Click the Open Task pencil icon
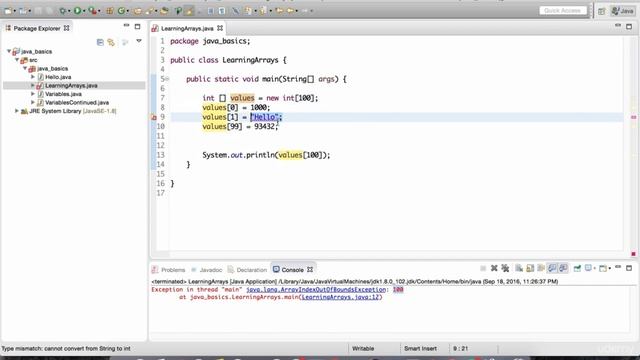Image resolution: width=640 pixels, height=360 pixels. click(150, 11)
